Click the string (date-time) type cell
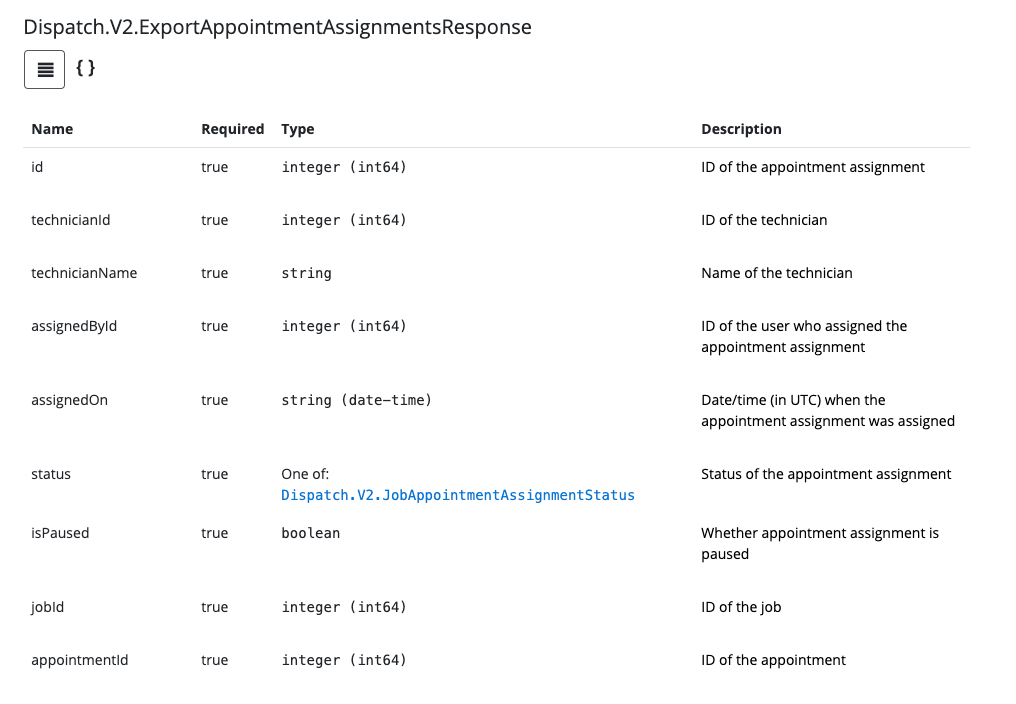The width and height of the screenshot is (1016, 704). pyautogui.click(x=356, y=401)
